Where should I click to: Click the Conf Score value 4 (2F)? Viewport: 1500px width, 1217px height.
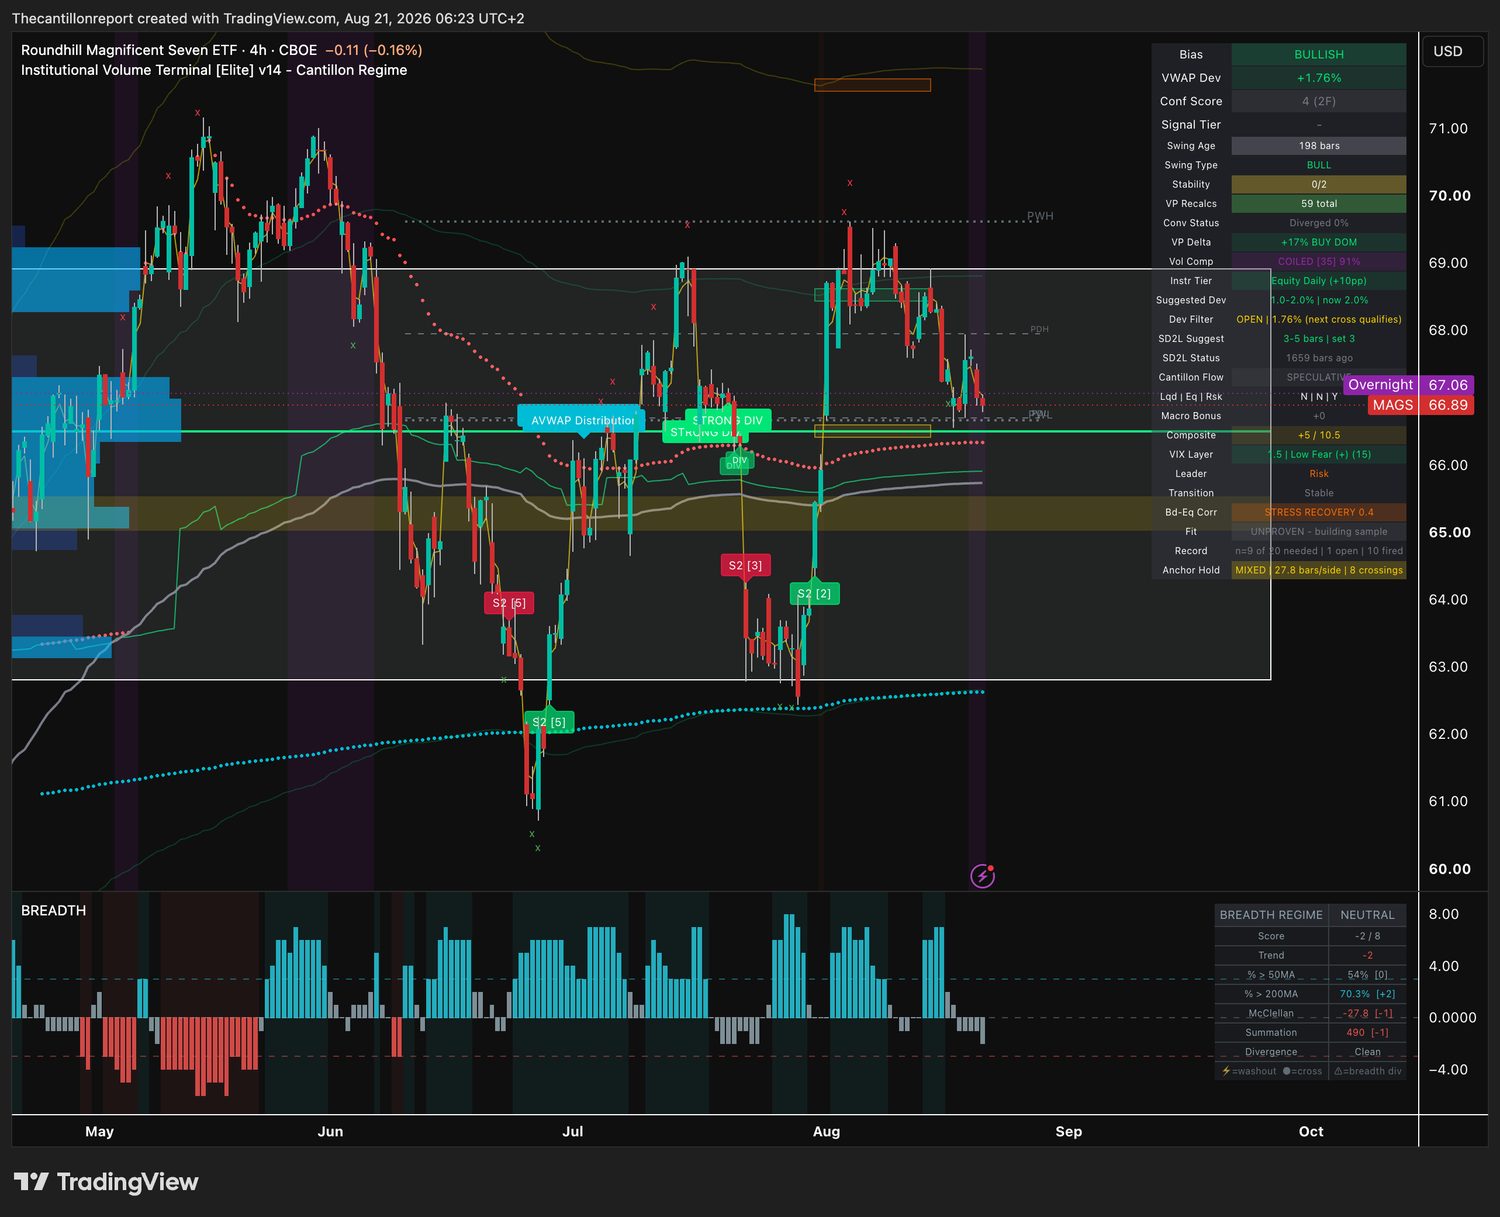(1319, 101)
